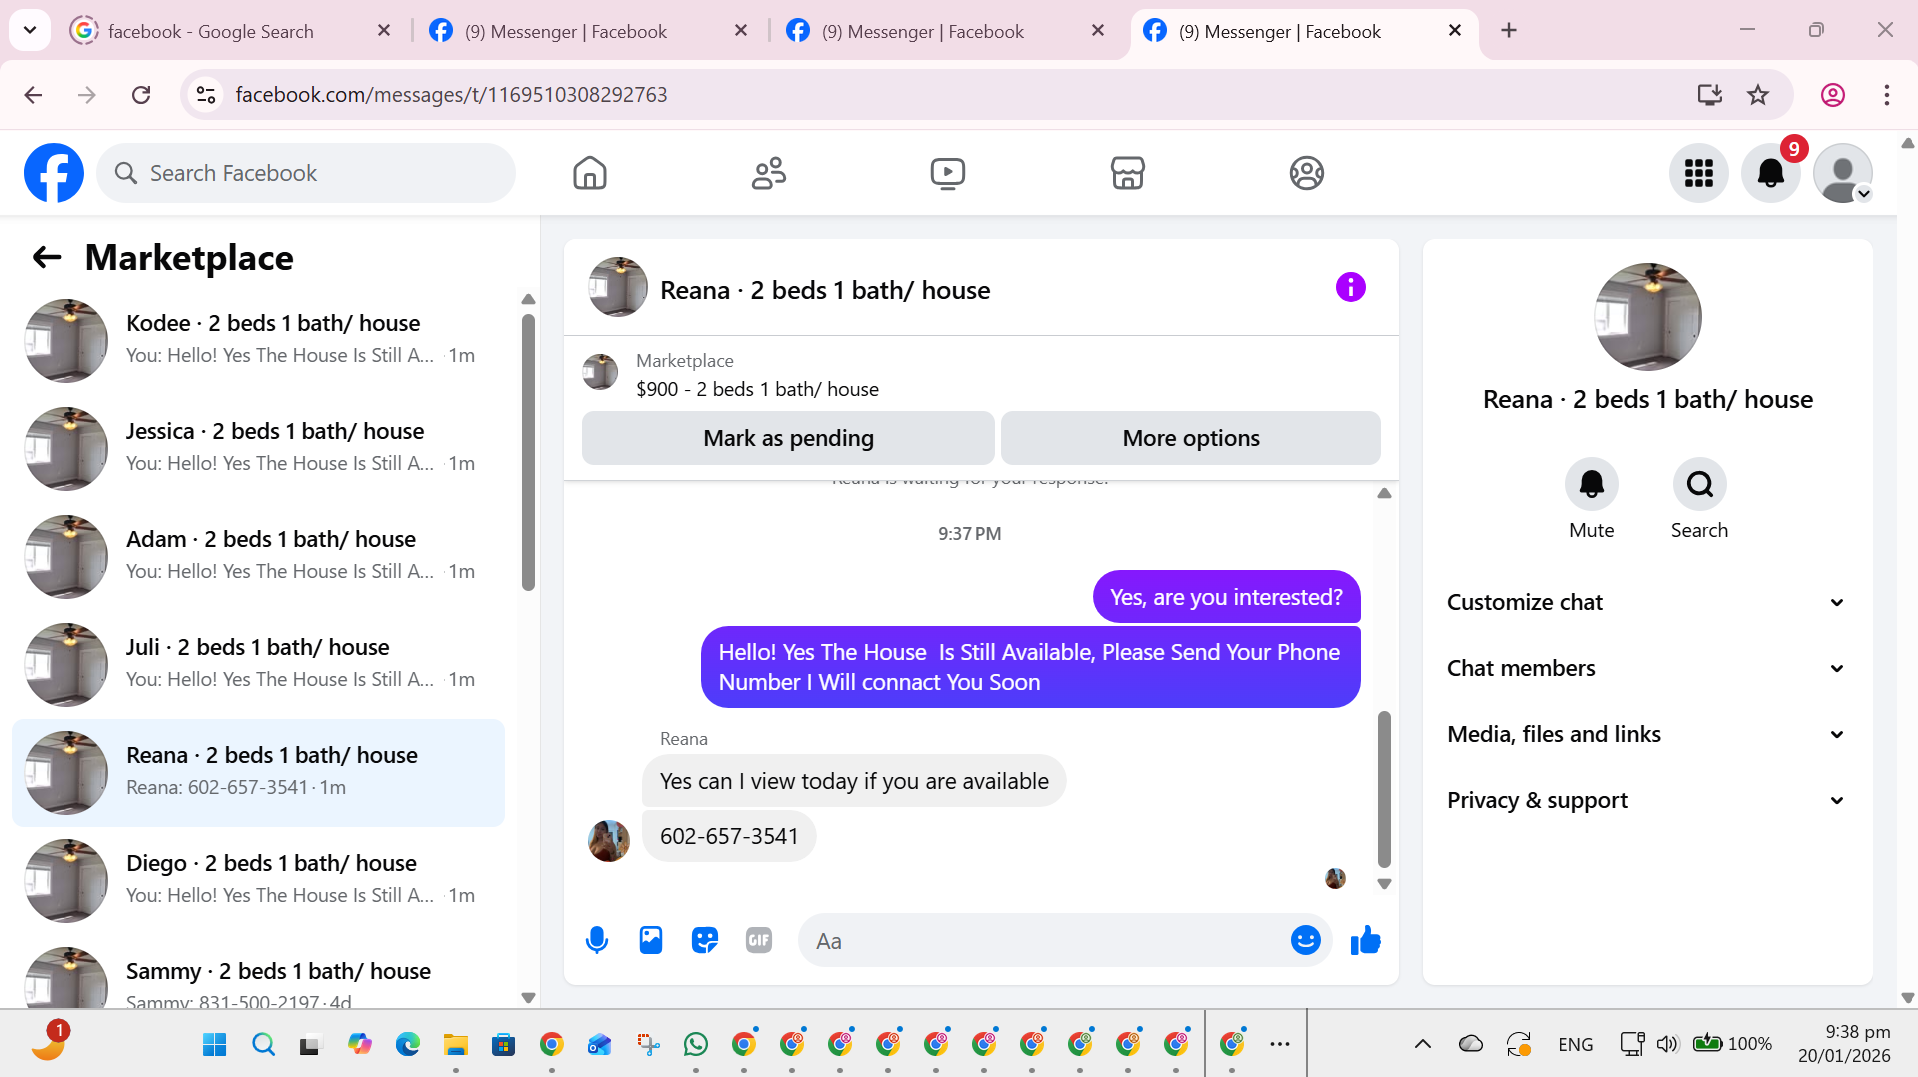Go back to the previous page
The width and height of the screenshot is (1918, 1077).
pyautogui.click(x=33, y=95)
